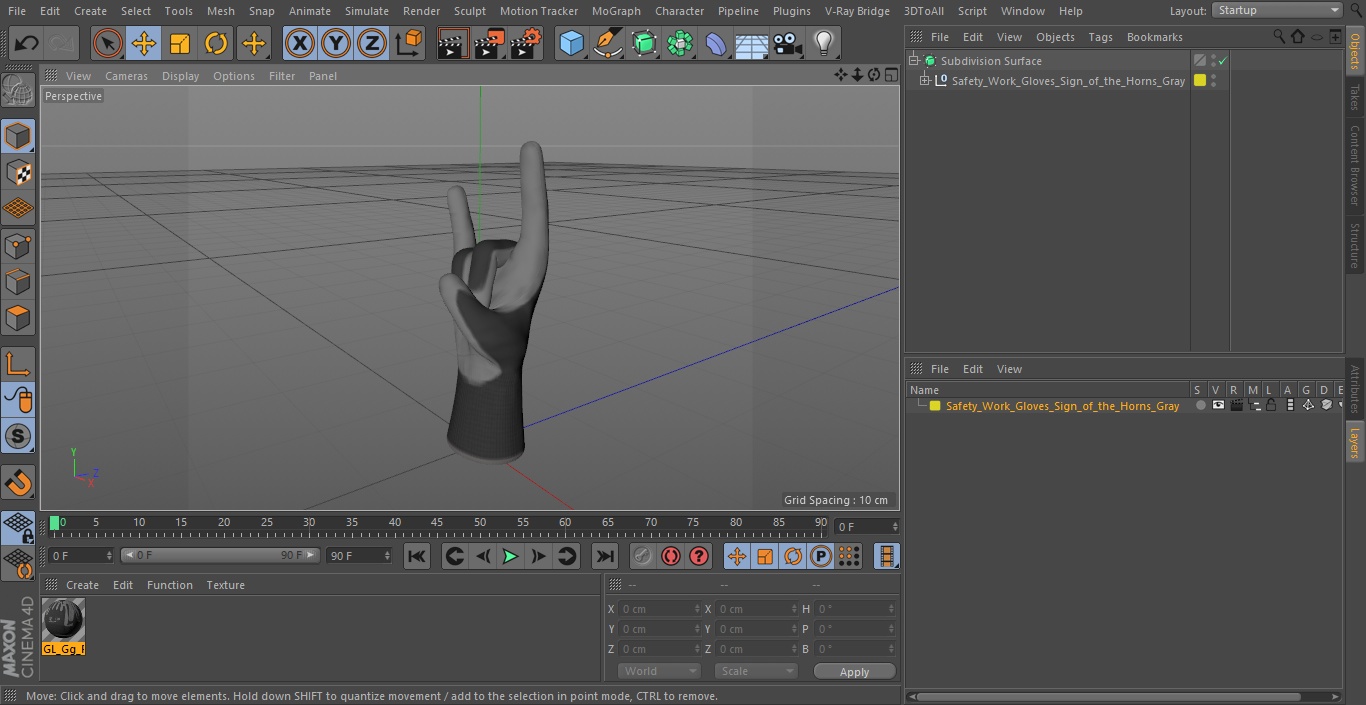Enable Axis mode
The width and height of the screenshot is (1366, 705).
pyautogui.click(x=18, y=364)
